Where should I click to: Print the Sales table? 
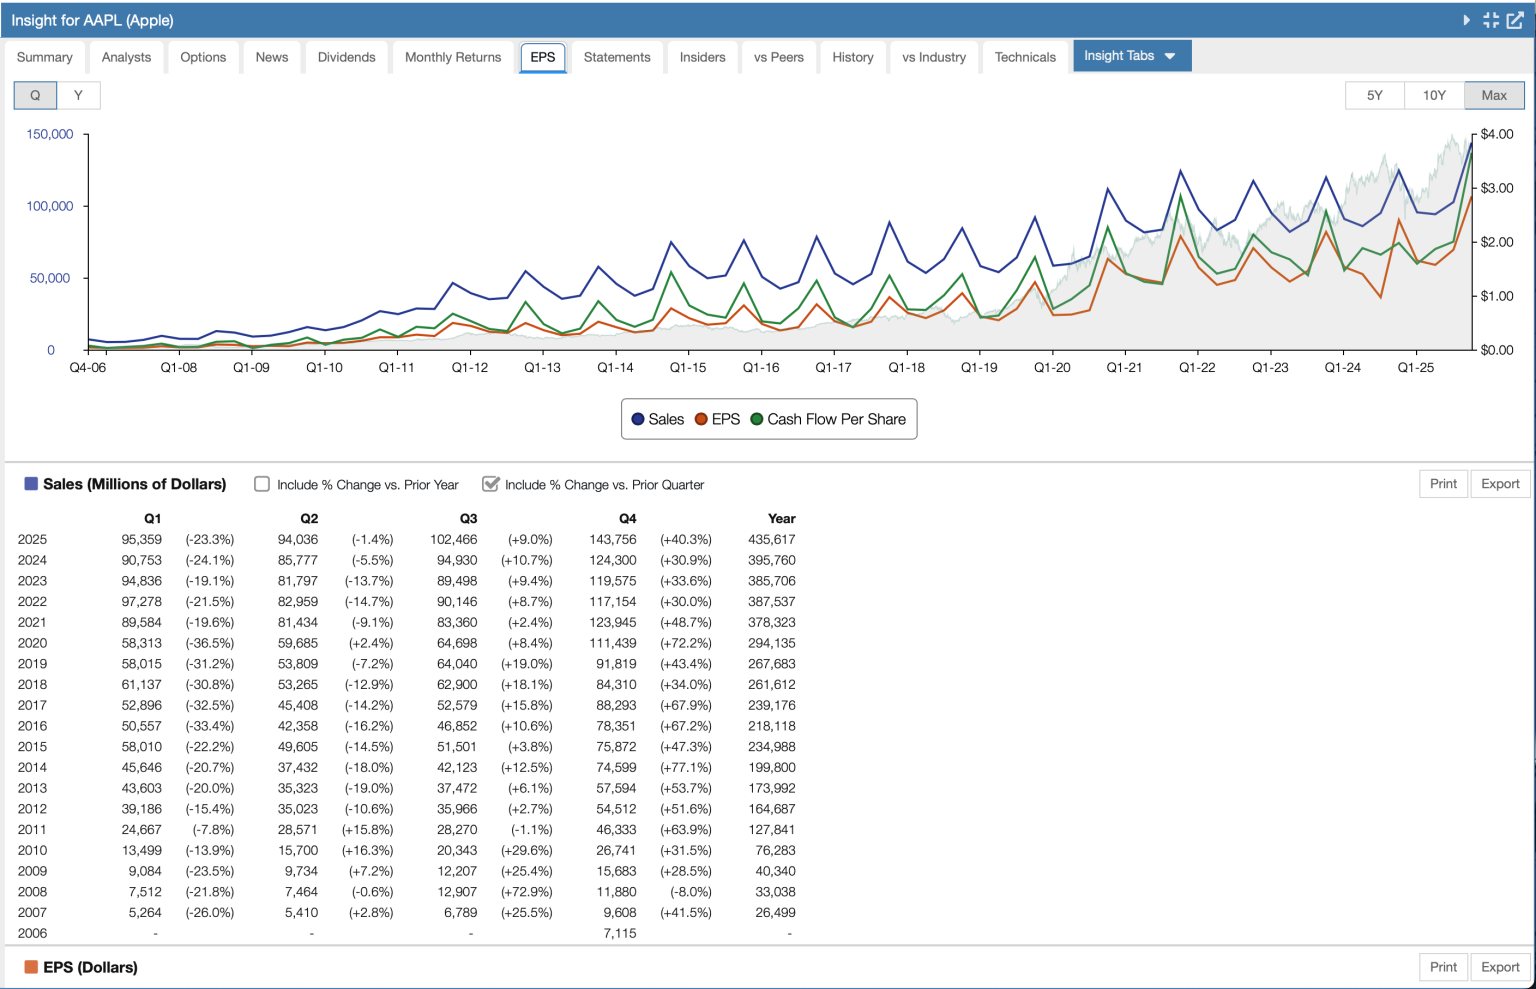1443,484
